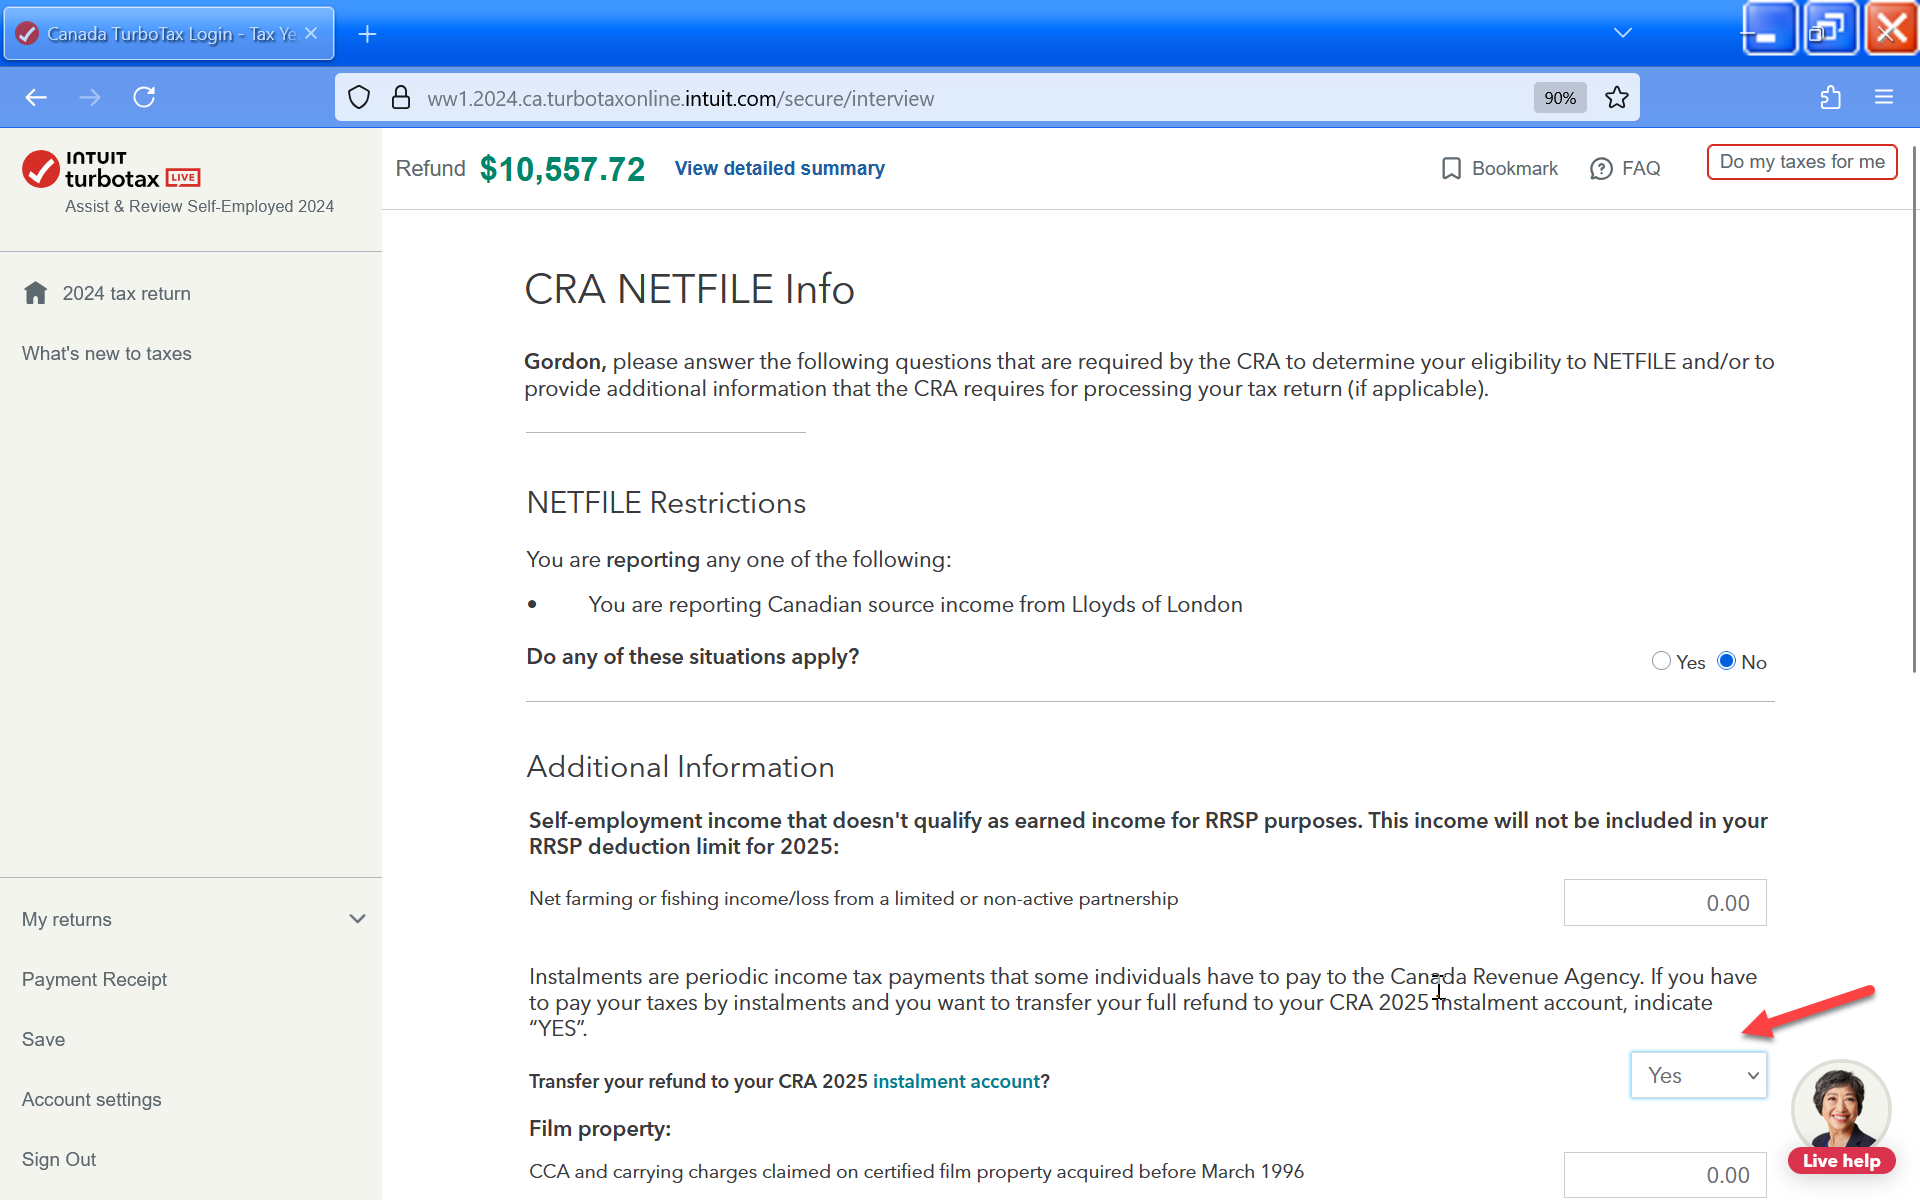1920x1200 pixels.
Task: Select Yes for situations apply
Action: 1661,661
